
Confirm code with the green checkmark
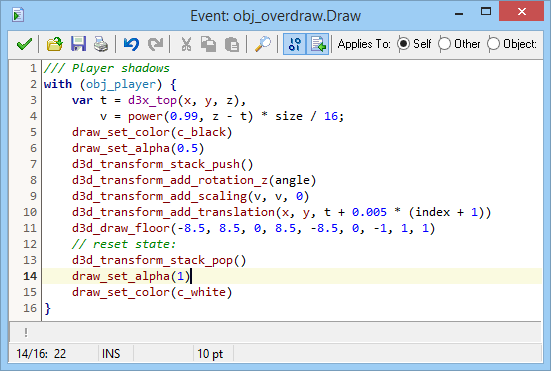24,44
